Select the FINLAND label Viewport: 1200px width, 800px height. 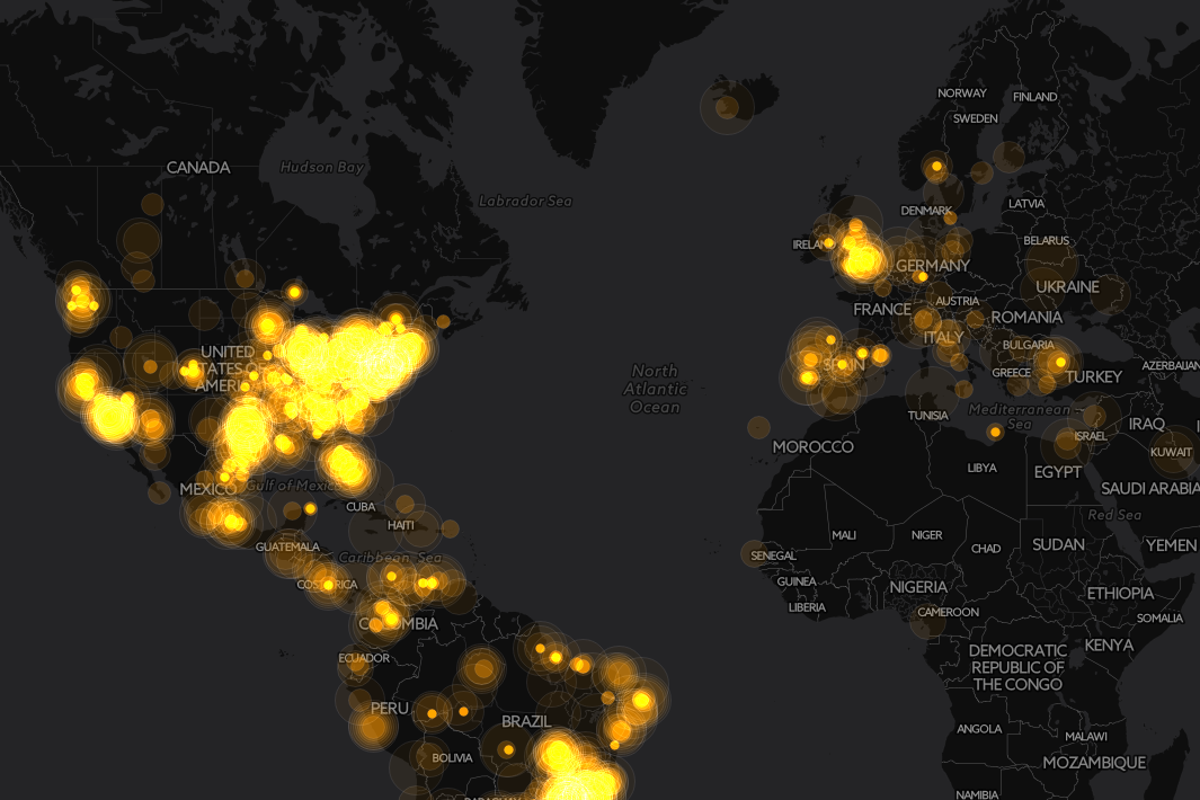[x=1035, y=97]
